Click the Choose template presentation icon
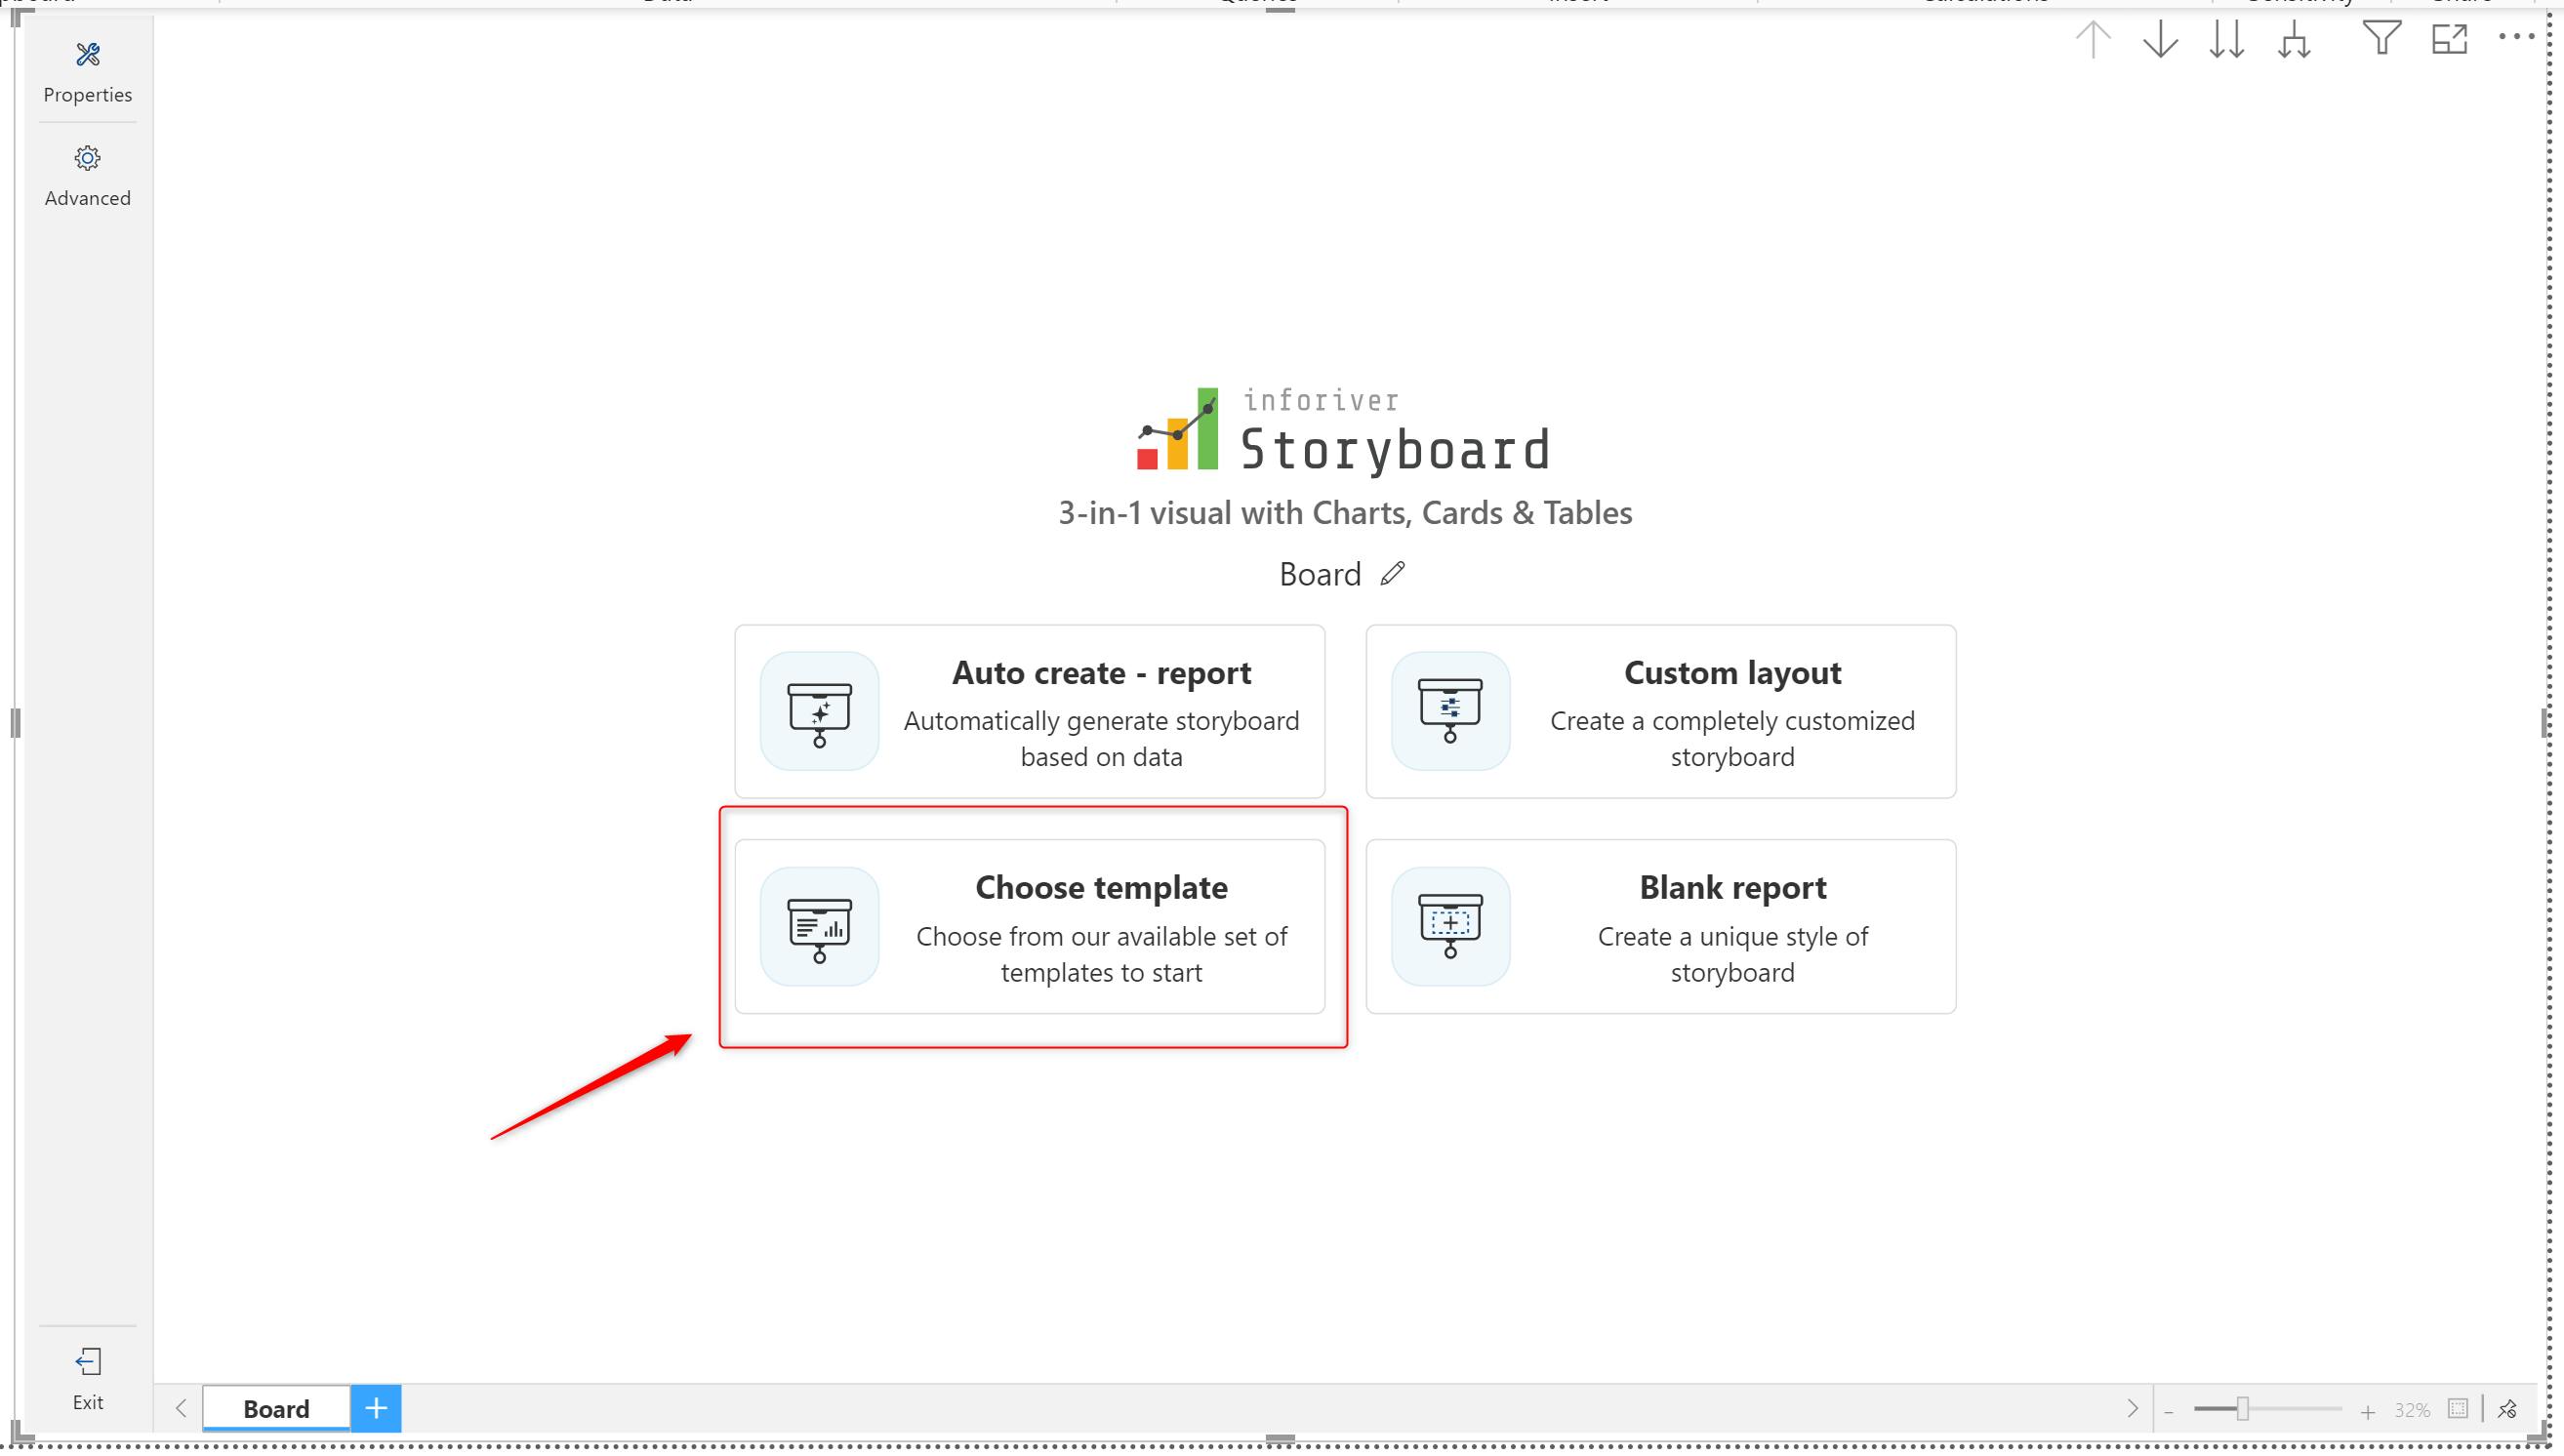Viewport: 2564px width, 1456px height. [819, 926]
